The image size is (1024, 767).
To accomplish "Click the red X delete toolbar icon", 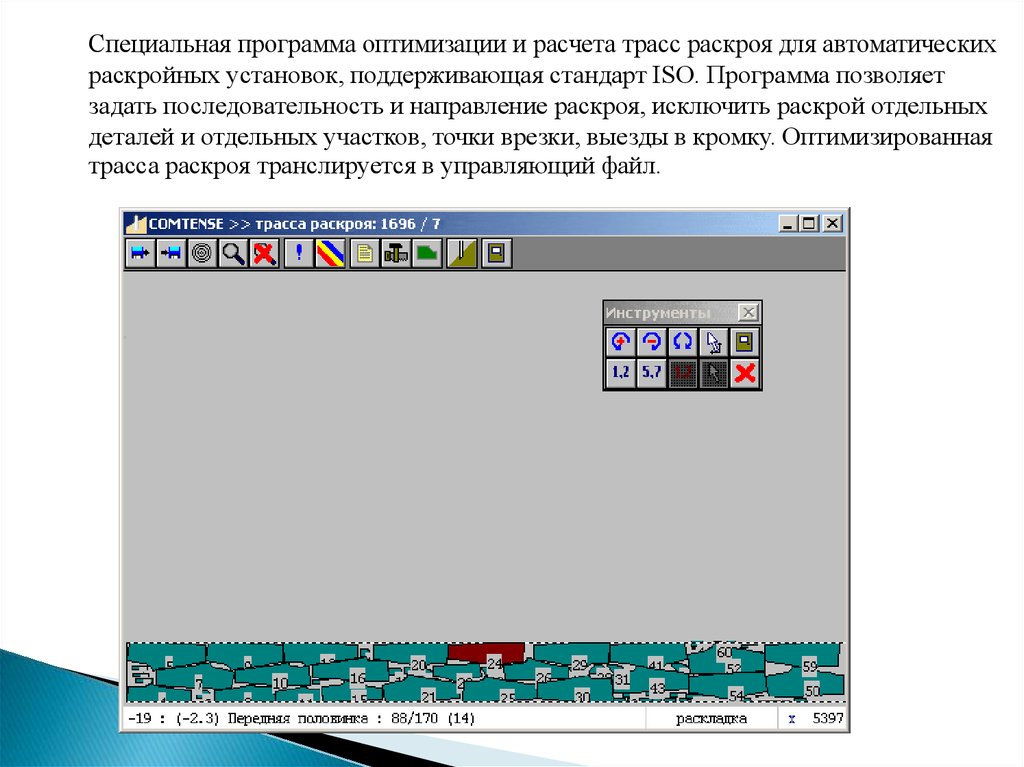I will [x=264, y=254].
